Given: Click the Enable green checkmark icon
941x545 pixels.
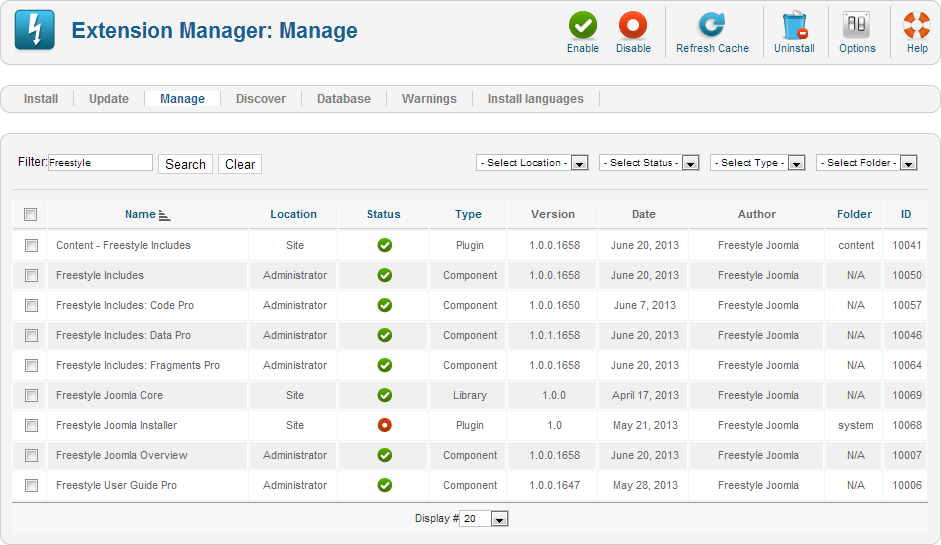Looking at the screenshot, I should tap(583, 26).
